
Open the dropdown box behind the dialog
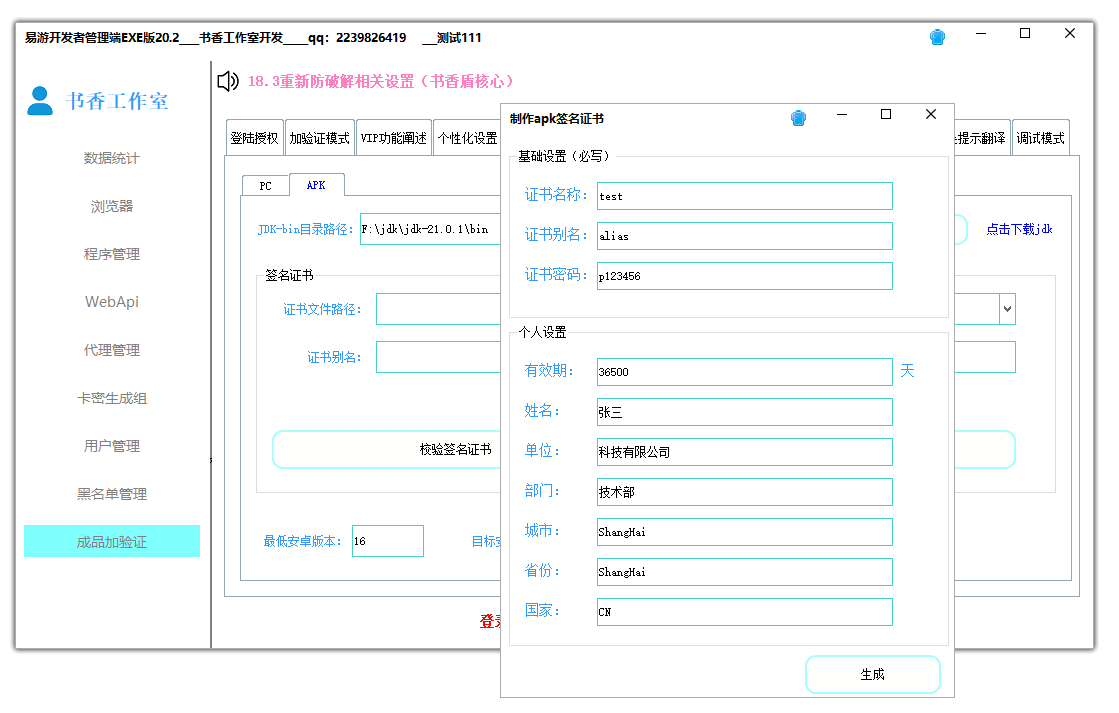[1007, 309]
